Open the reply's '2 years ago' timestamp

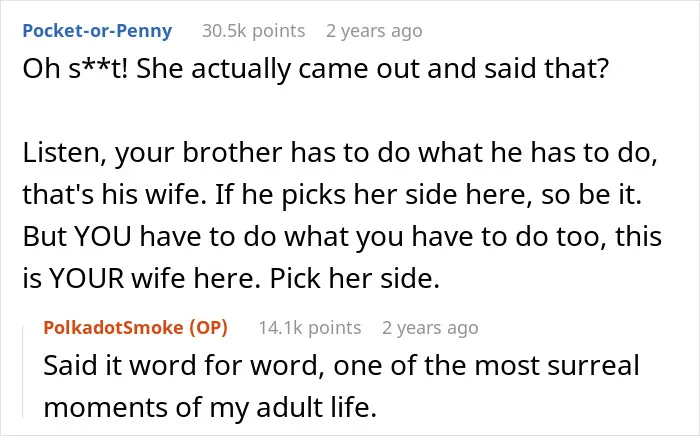pos(430,328)
